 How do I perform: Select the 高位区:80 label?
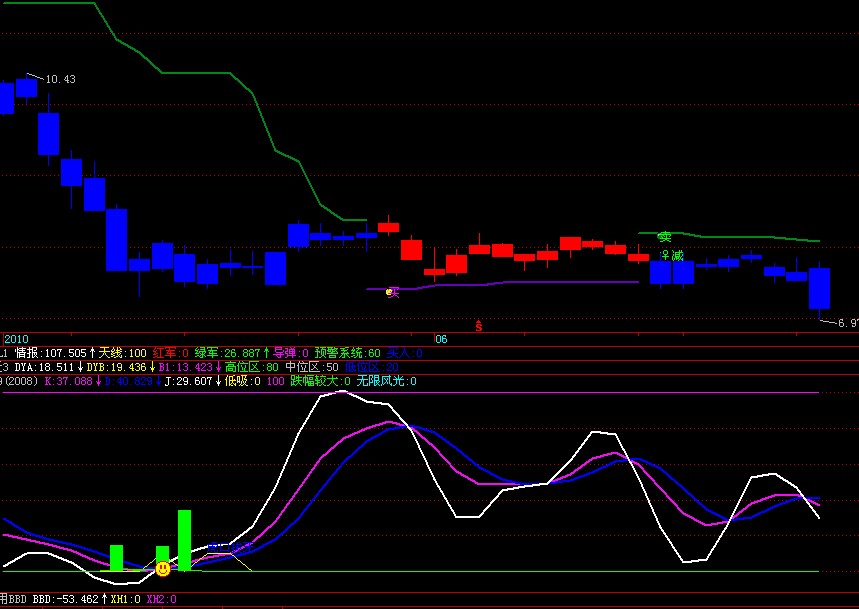[251, 367]
